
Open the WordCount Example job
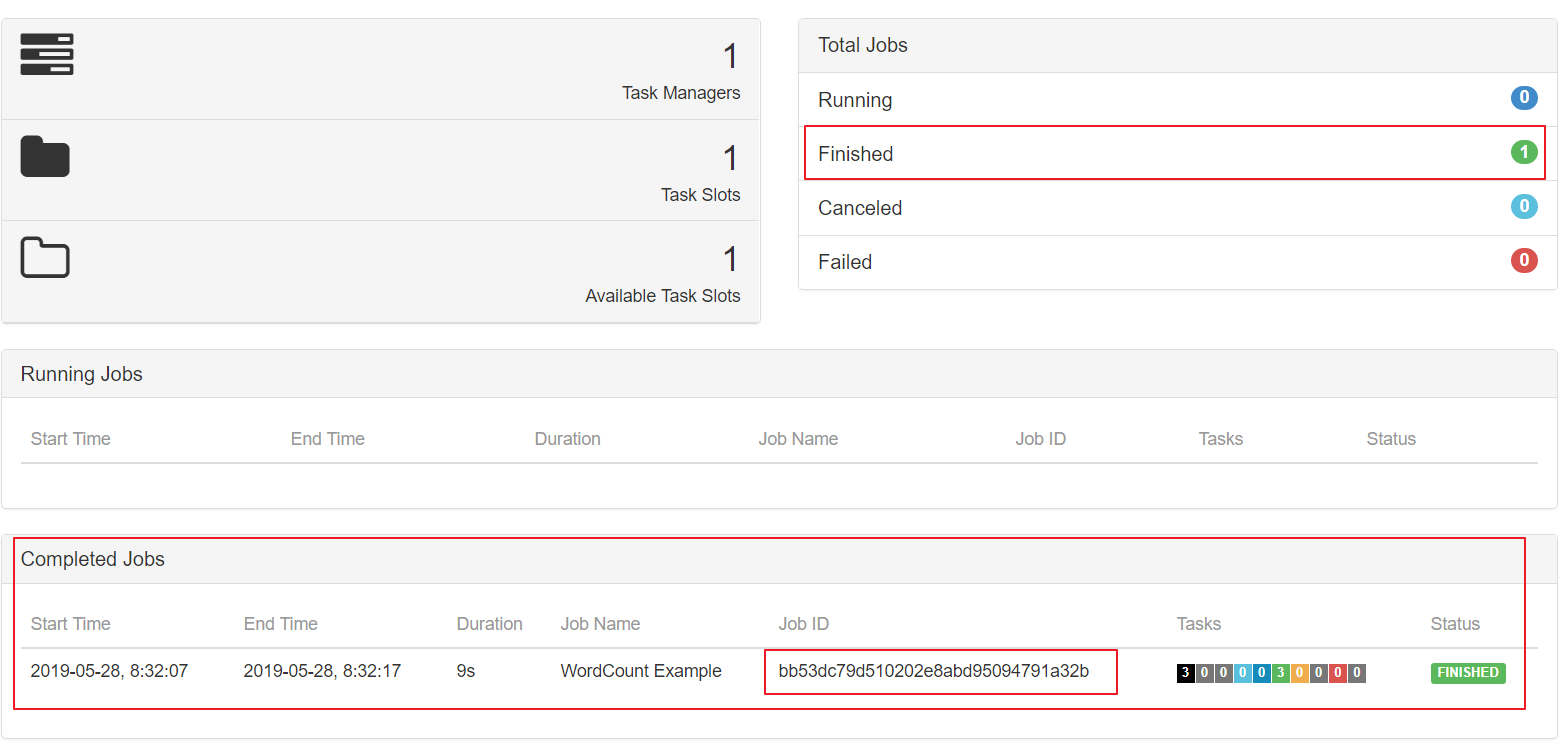(x=641, y=671)
